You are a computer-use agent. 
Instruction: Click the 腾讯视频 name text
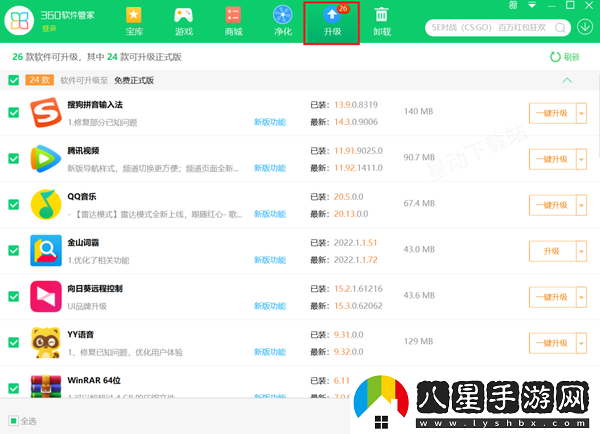83,151
